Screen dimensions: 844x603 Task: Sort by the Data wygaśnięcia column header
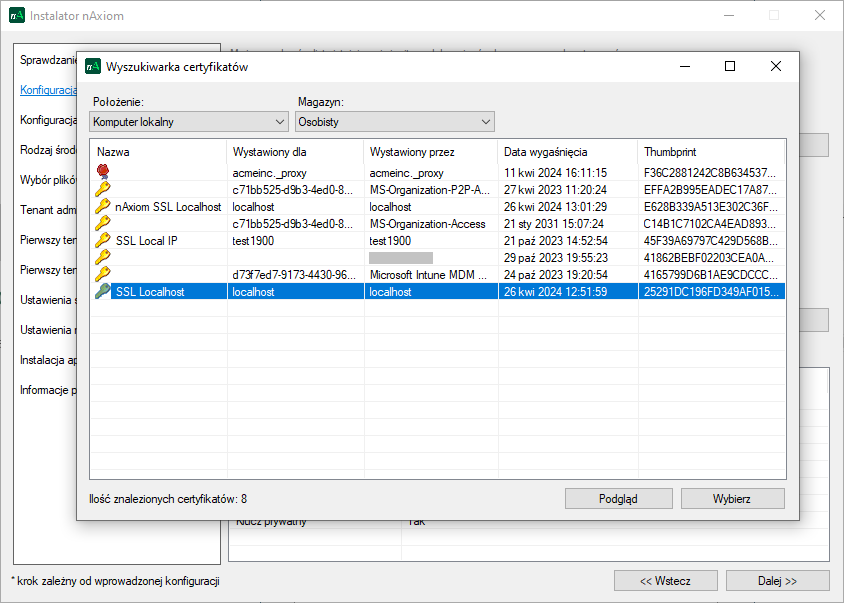point(568,152)
